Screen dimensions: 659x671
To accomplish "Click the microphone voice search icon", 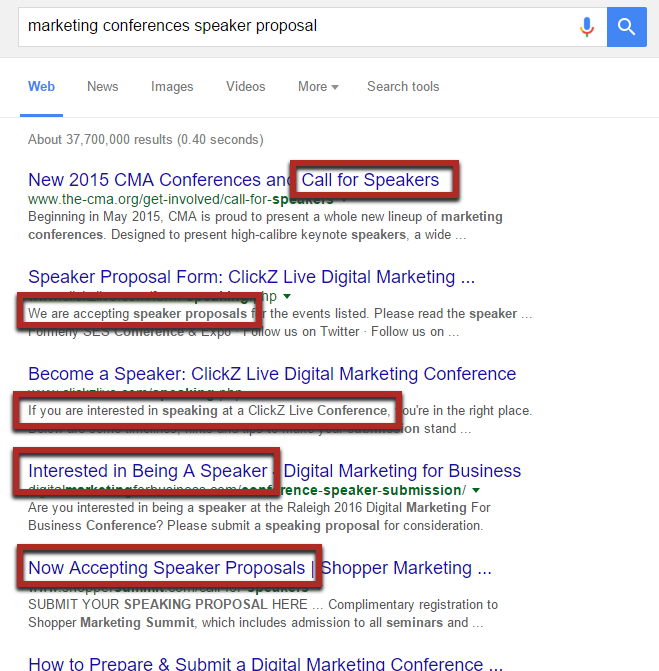I will 587,27.
